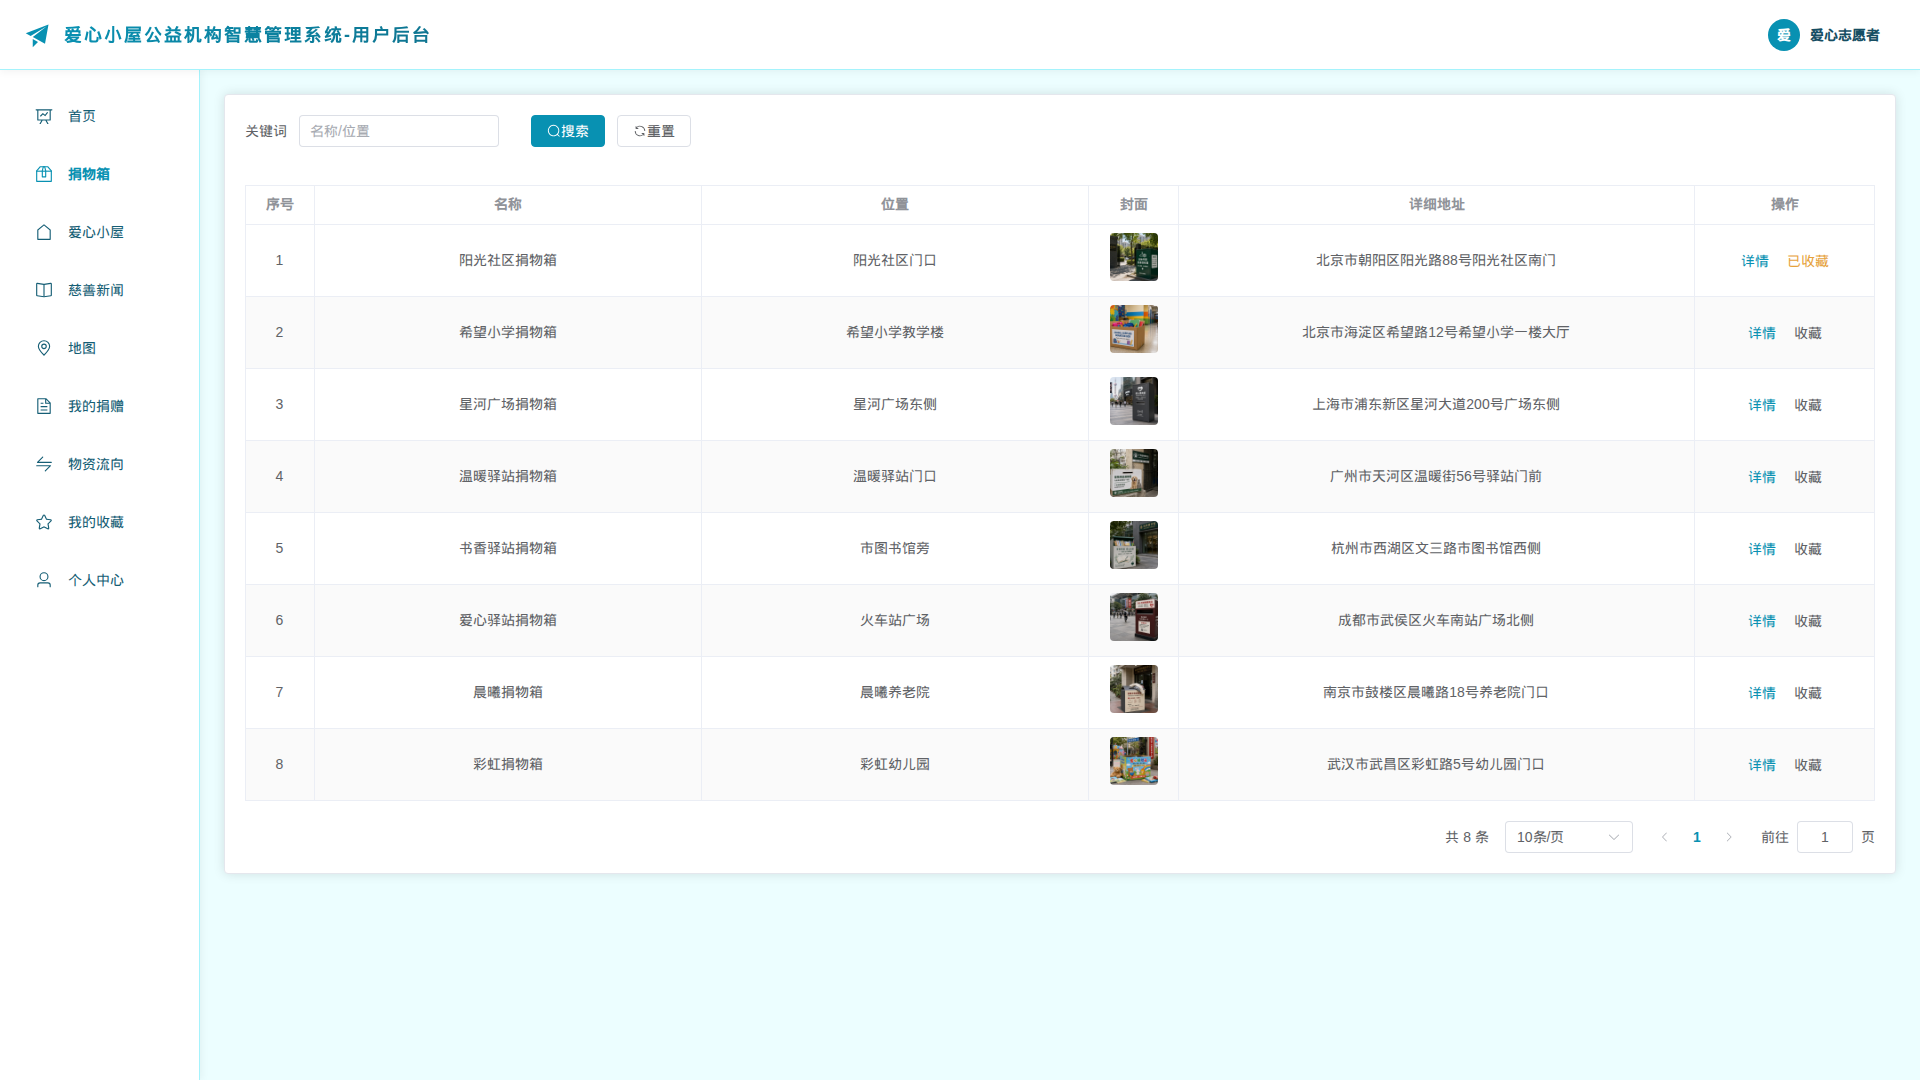Click the 前往 page number input
1920x1080 pixels.
(1825, 837)
